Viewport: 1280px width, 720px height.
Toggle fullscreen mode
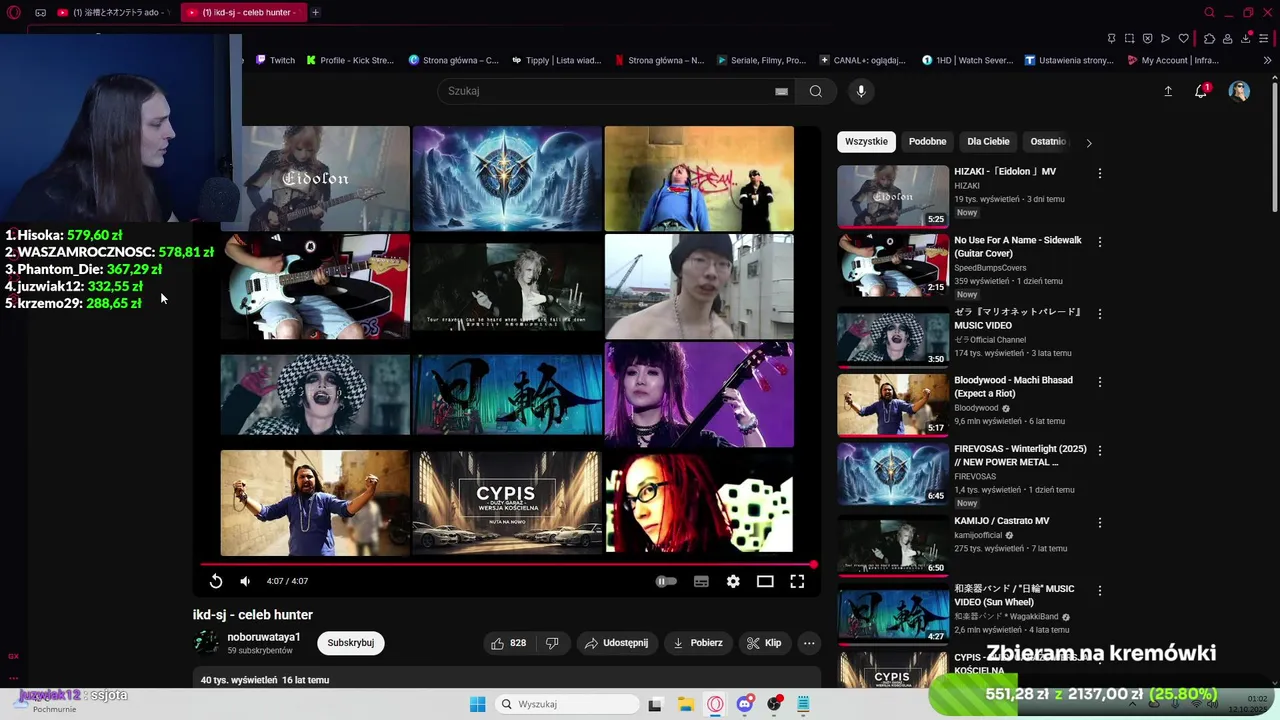797,581
